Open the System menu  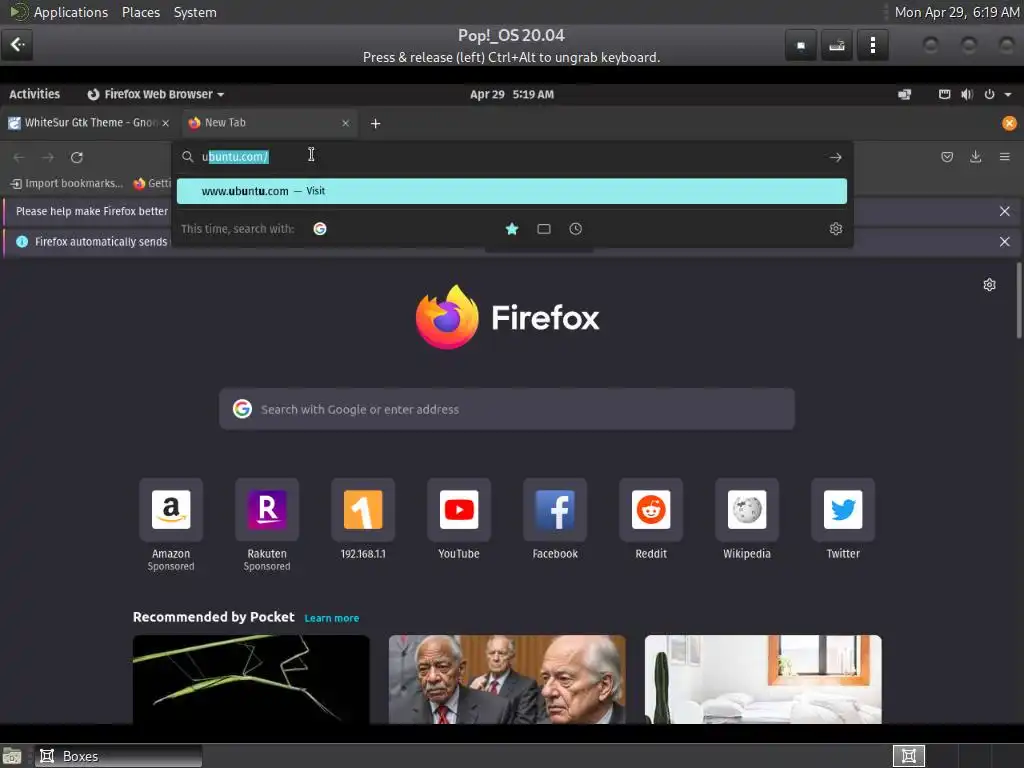pos(195,12)
